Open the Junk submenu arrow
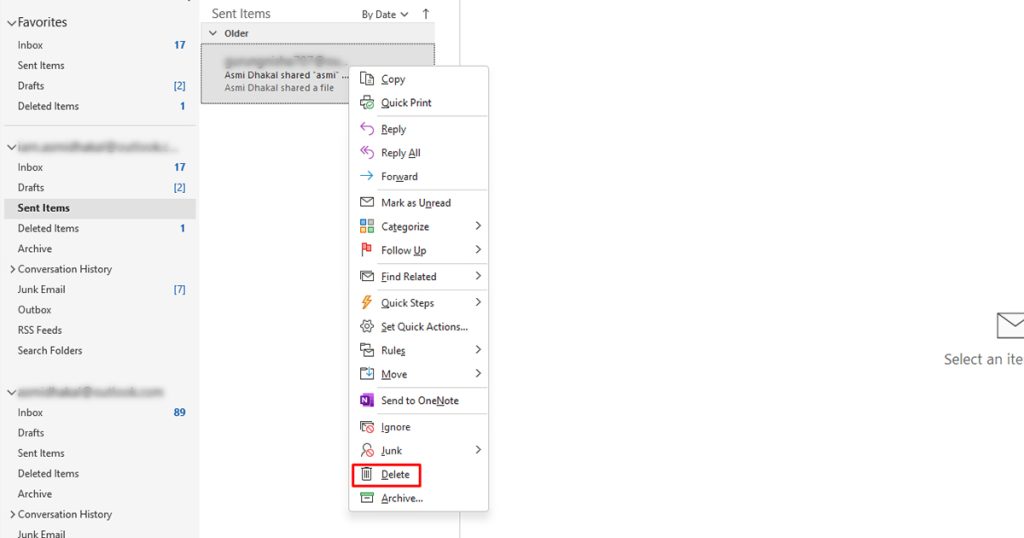This screenshot has height=538, width=1024. [478, 450]
